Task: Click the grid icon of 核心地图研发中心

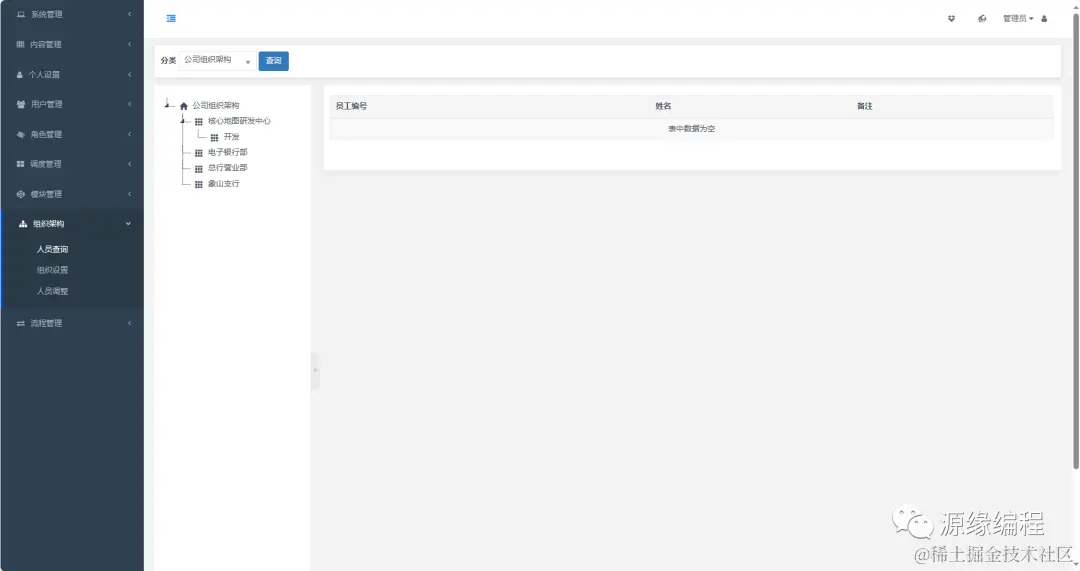Action: 198,121
